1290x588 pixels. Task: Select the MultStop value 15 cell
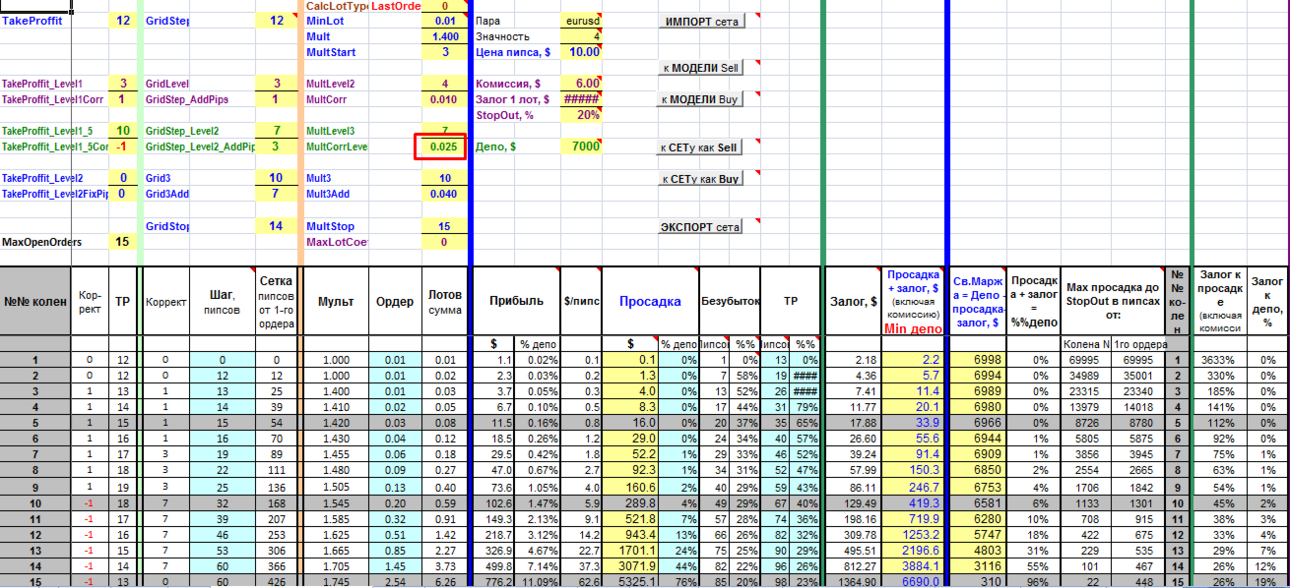coord(443,226)
